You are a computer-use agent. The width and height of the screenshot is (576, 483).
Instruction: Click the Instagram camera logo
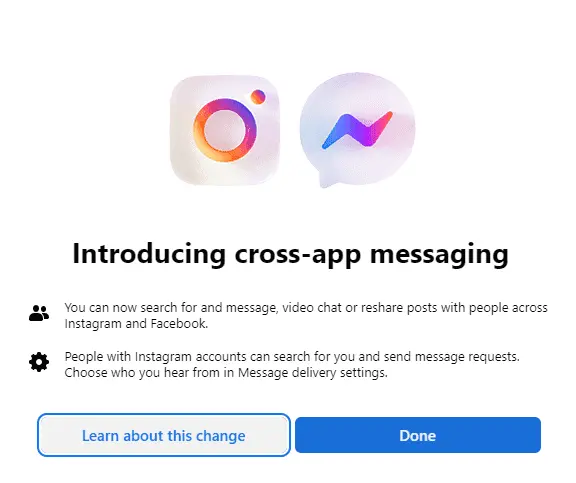pyautogui.click(x=225, y=130)
